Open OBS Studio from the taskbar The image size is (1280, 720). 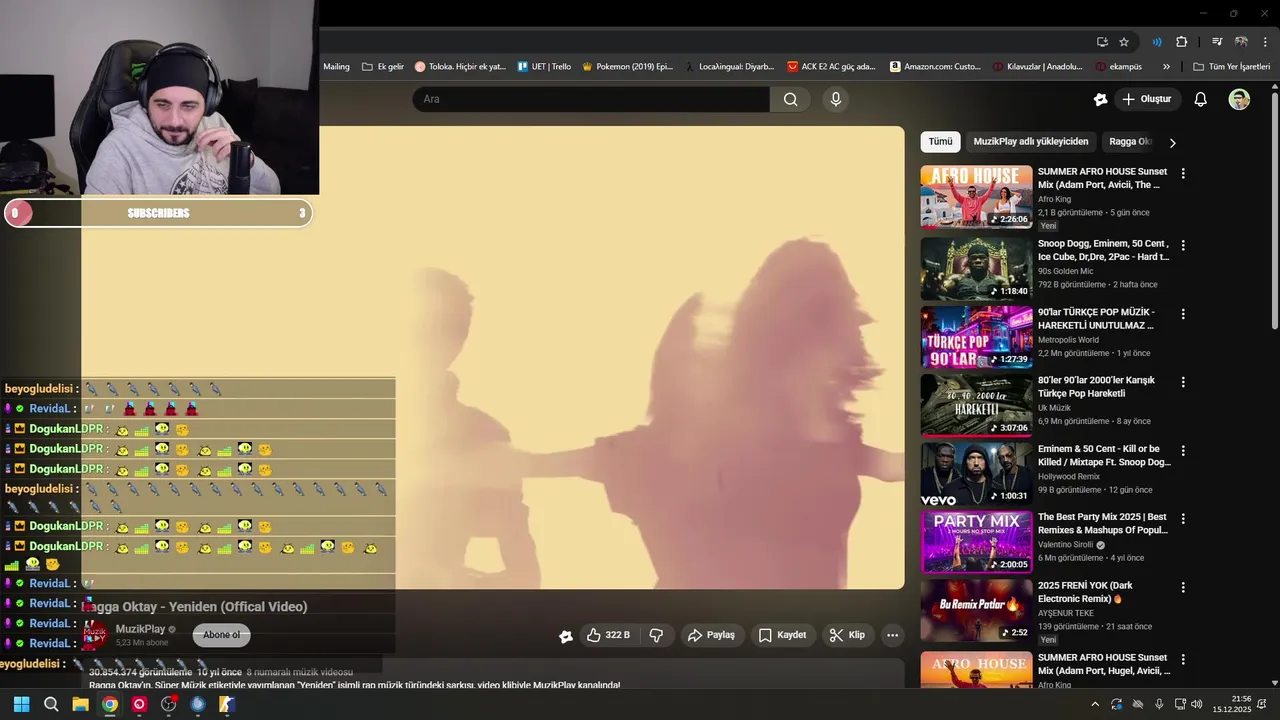coord(168,704)
